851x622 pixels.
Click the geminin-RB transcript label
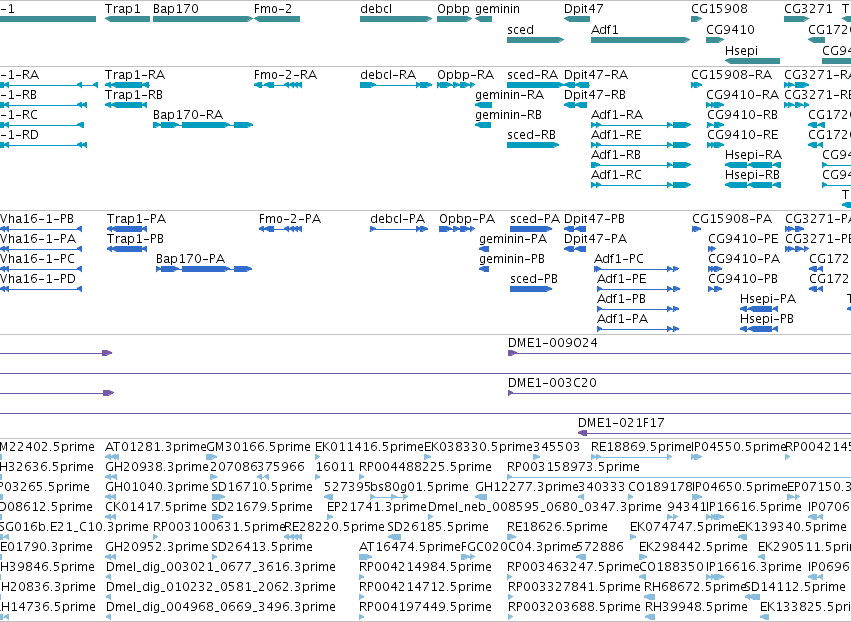point(509,115)
